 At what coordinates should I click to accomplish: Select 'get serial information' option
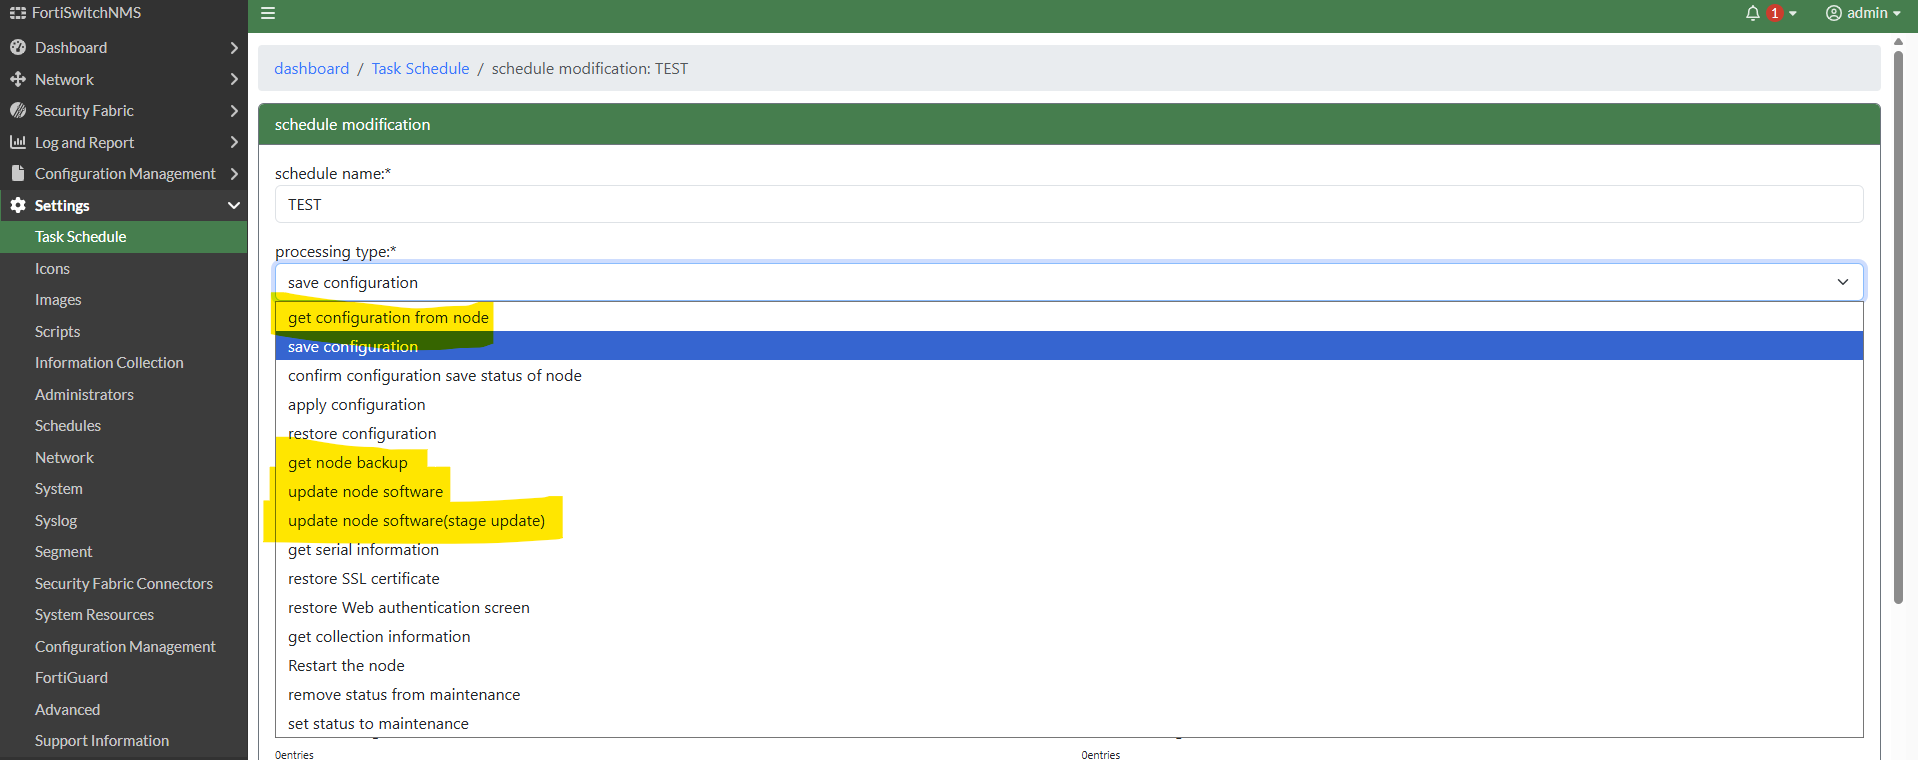[x=1069, y=549]
